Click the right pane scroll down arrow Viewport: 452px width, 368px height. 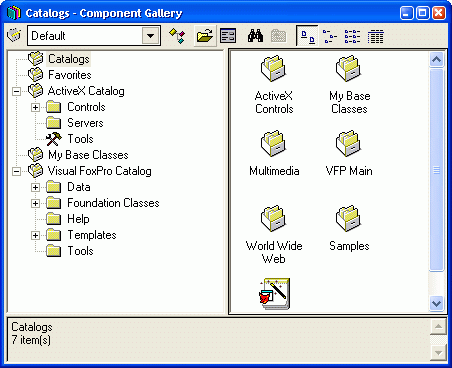click(436, 303)
